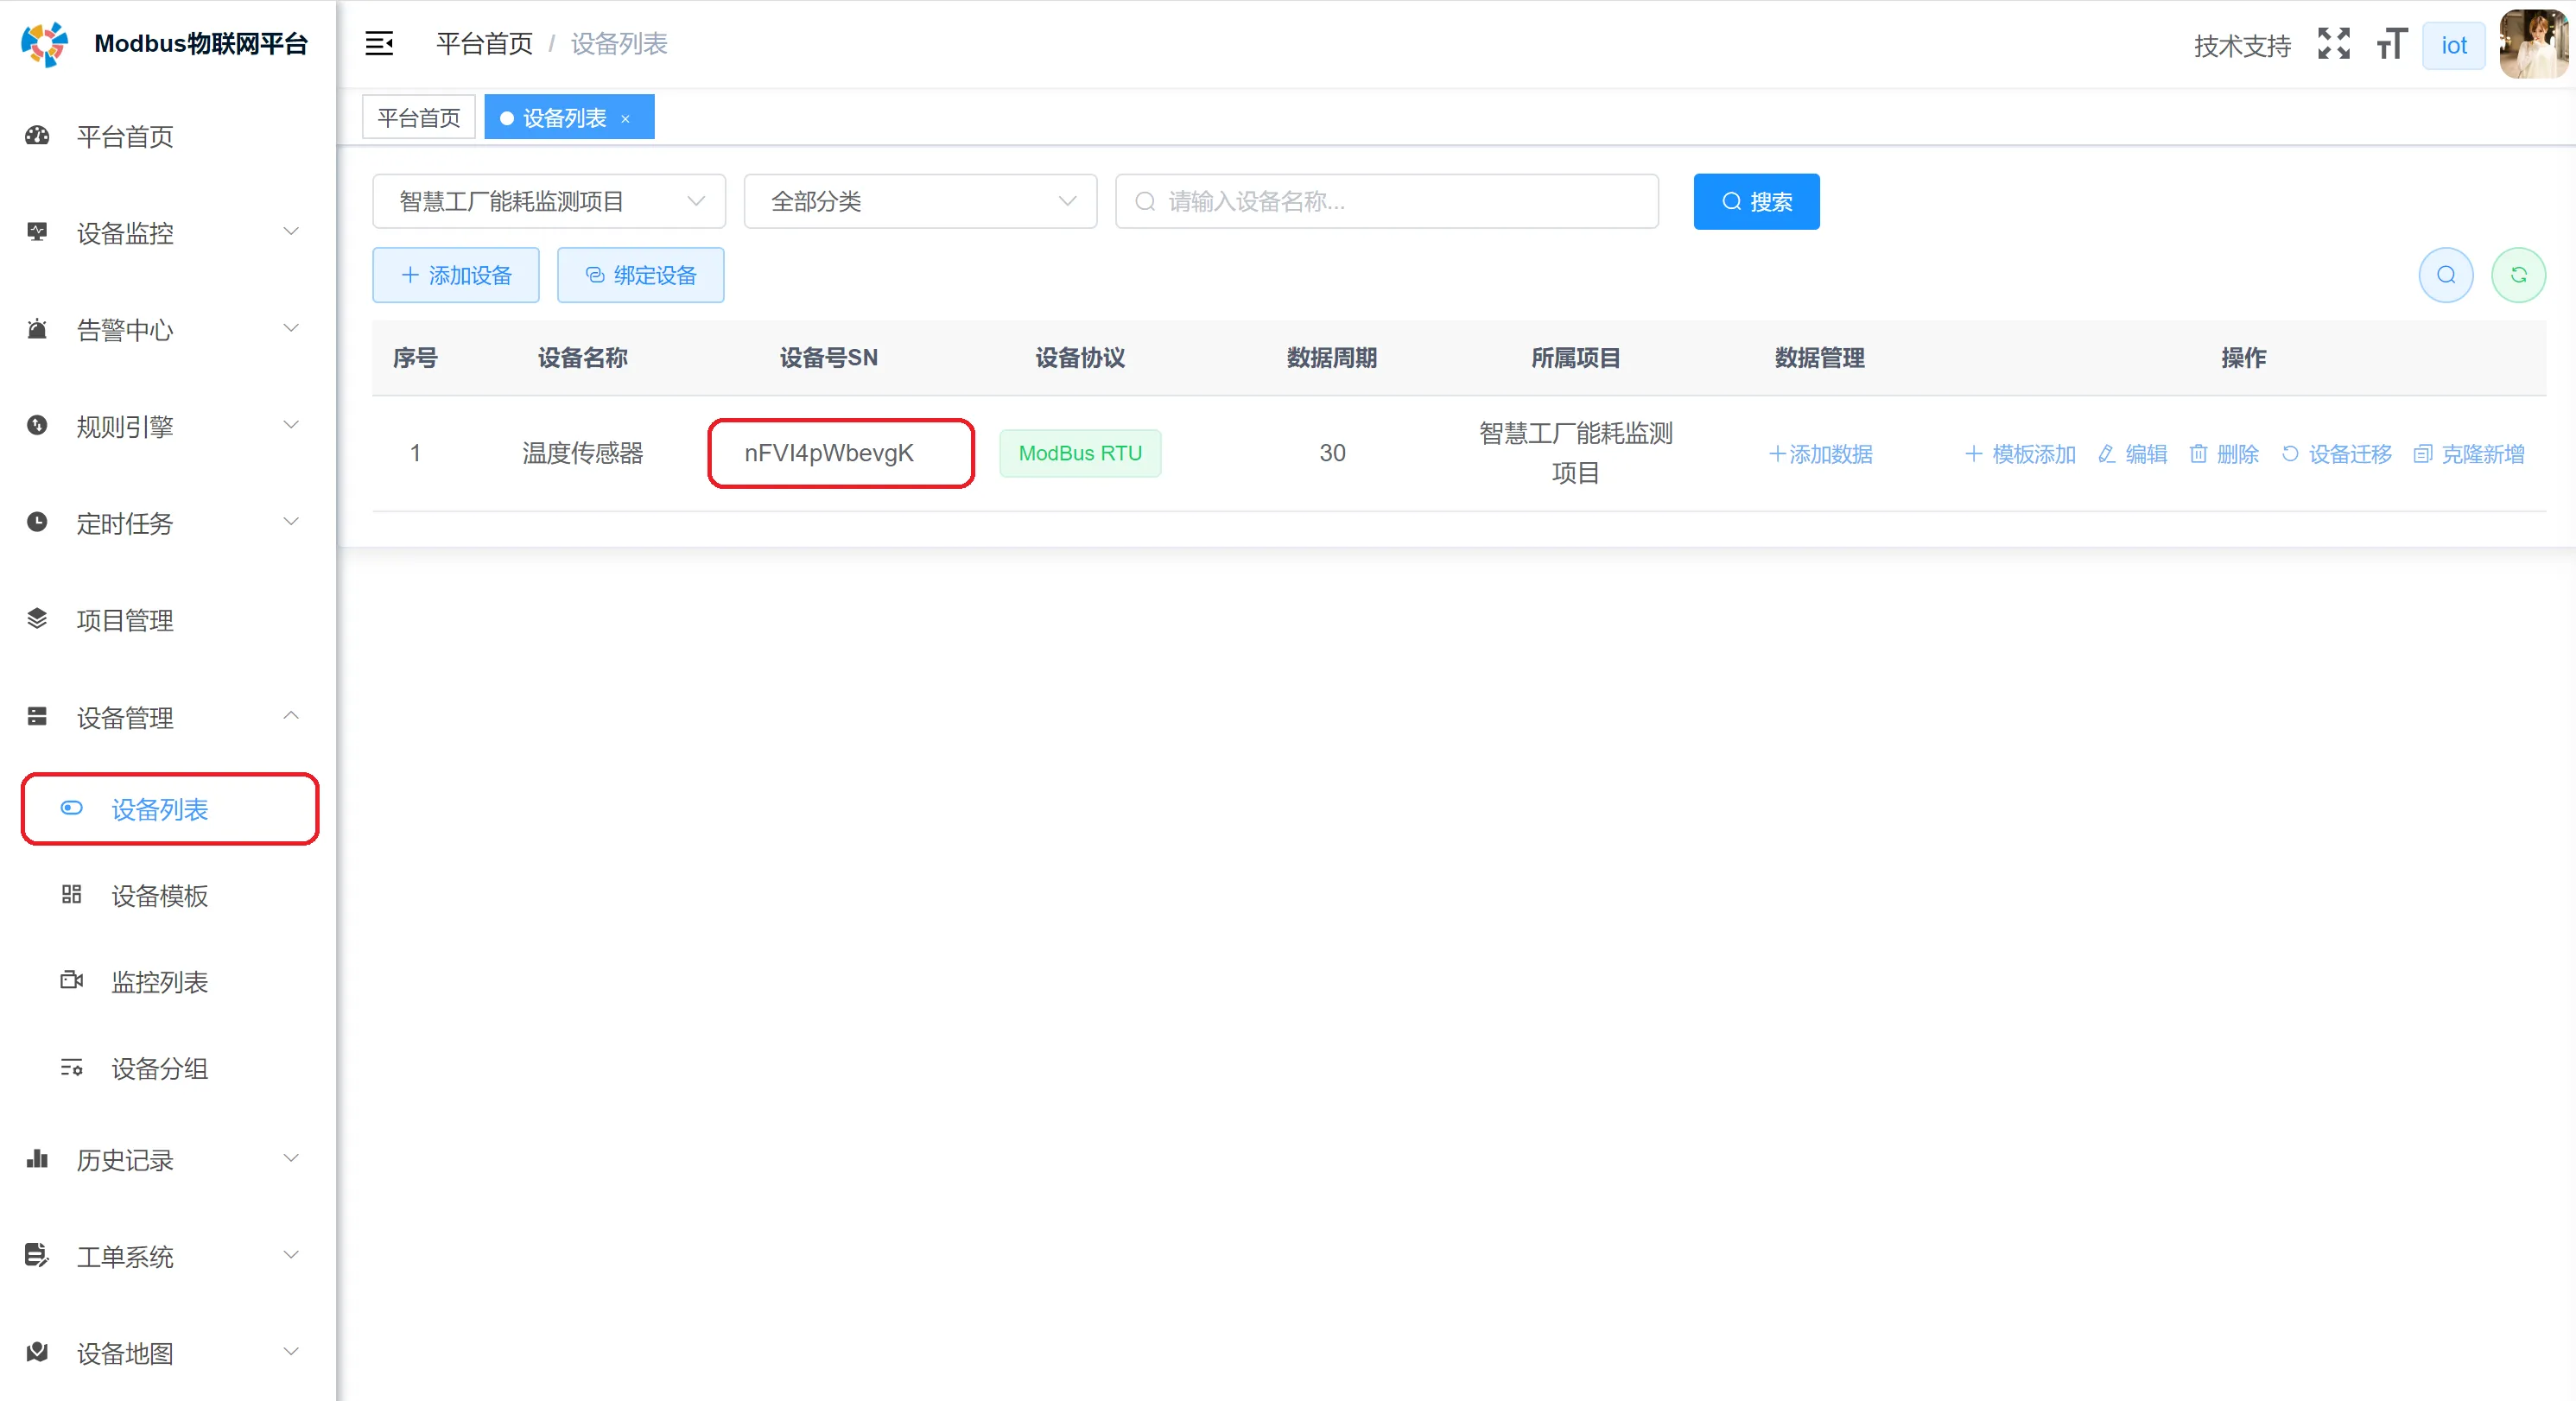The width and height of the screenshot is (2576, 1401).
Task: Click the 搜索 search button
Action: coord(1756,201)
